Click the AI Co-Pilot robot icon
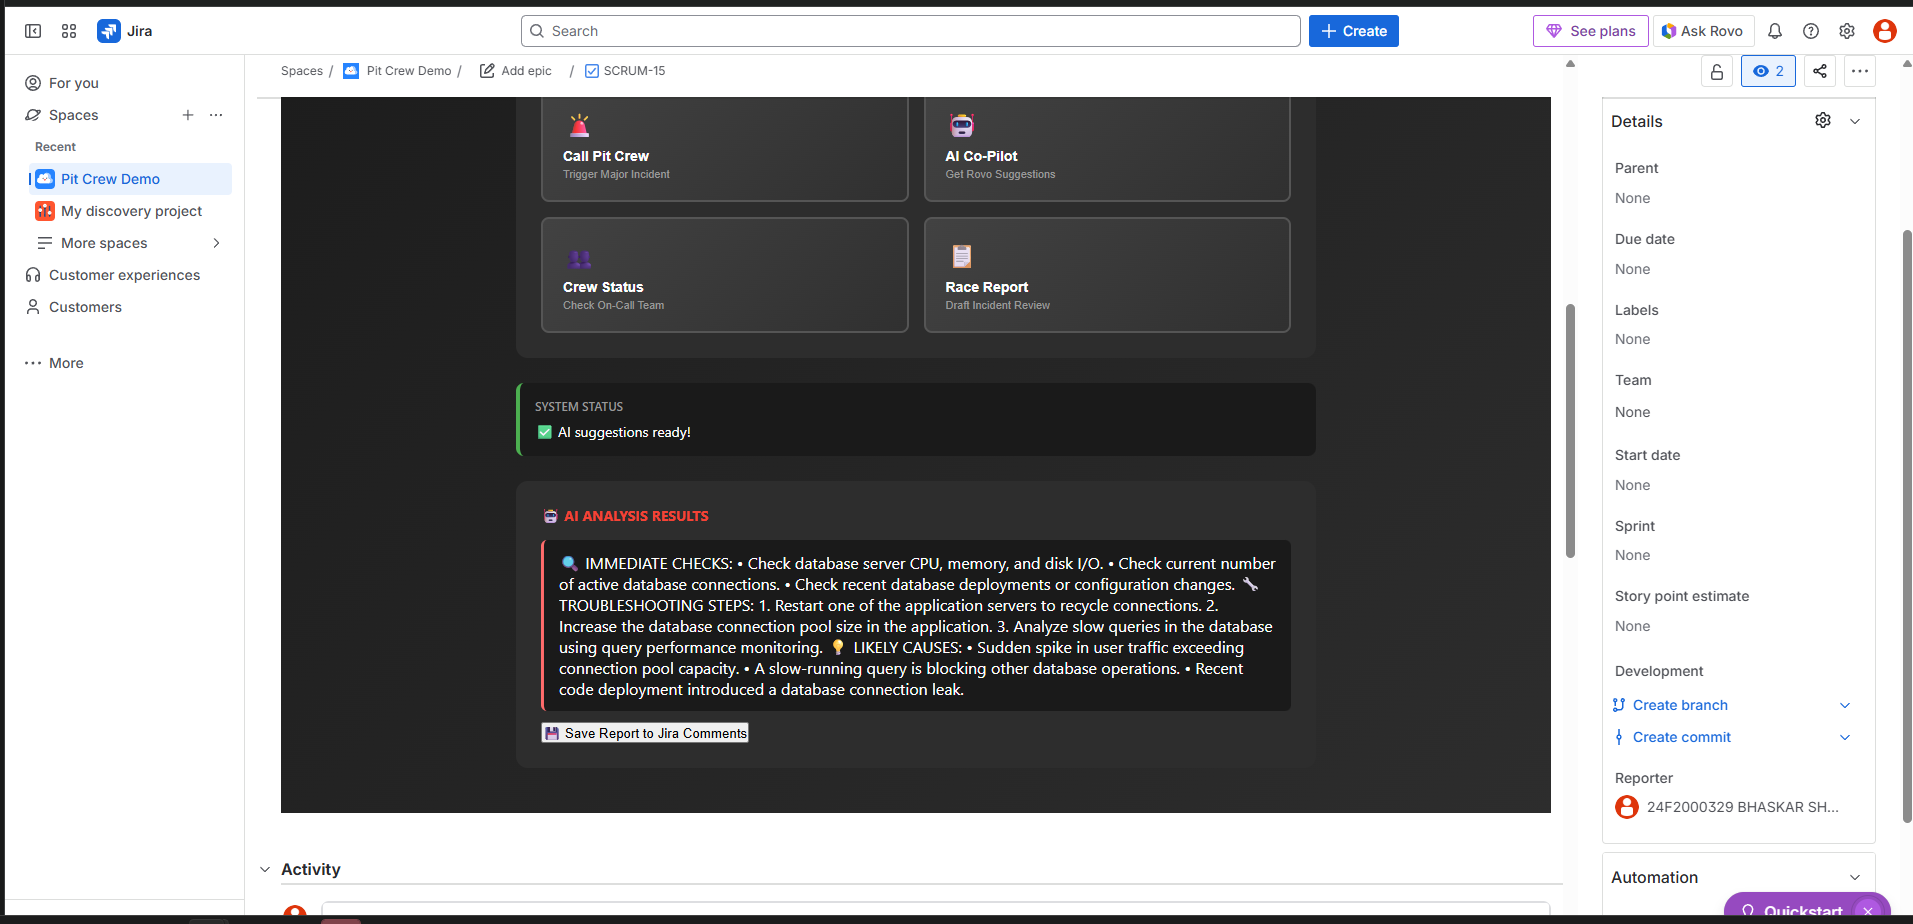The width and height of the screenshot is (1913, 924). pyautogui.click(x=962, y=125)
